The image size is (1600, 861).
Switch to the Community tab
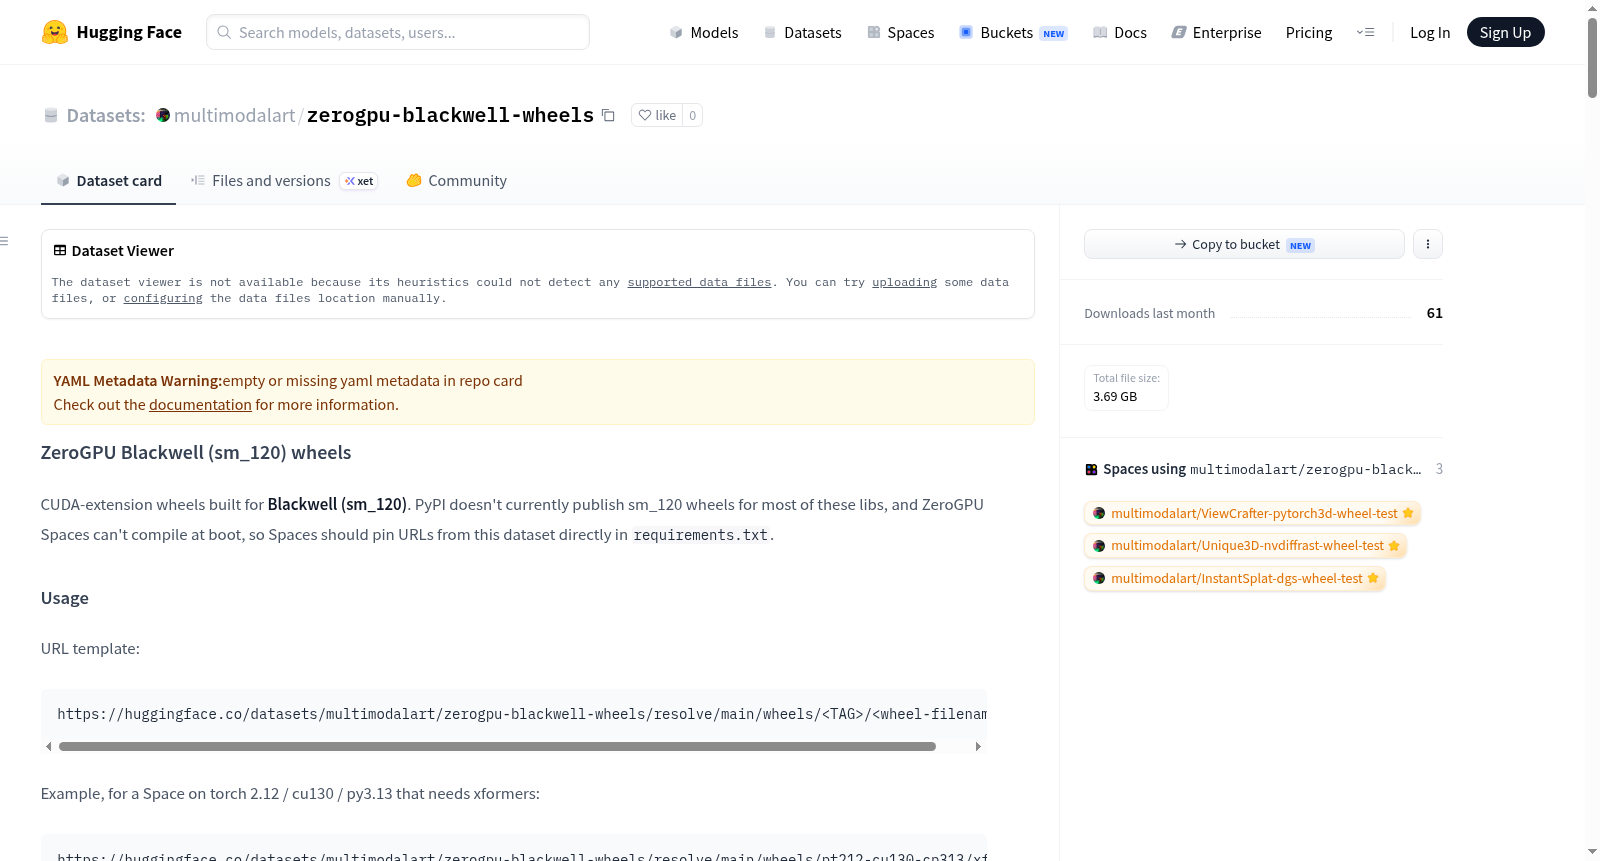point(457,181)
